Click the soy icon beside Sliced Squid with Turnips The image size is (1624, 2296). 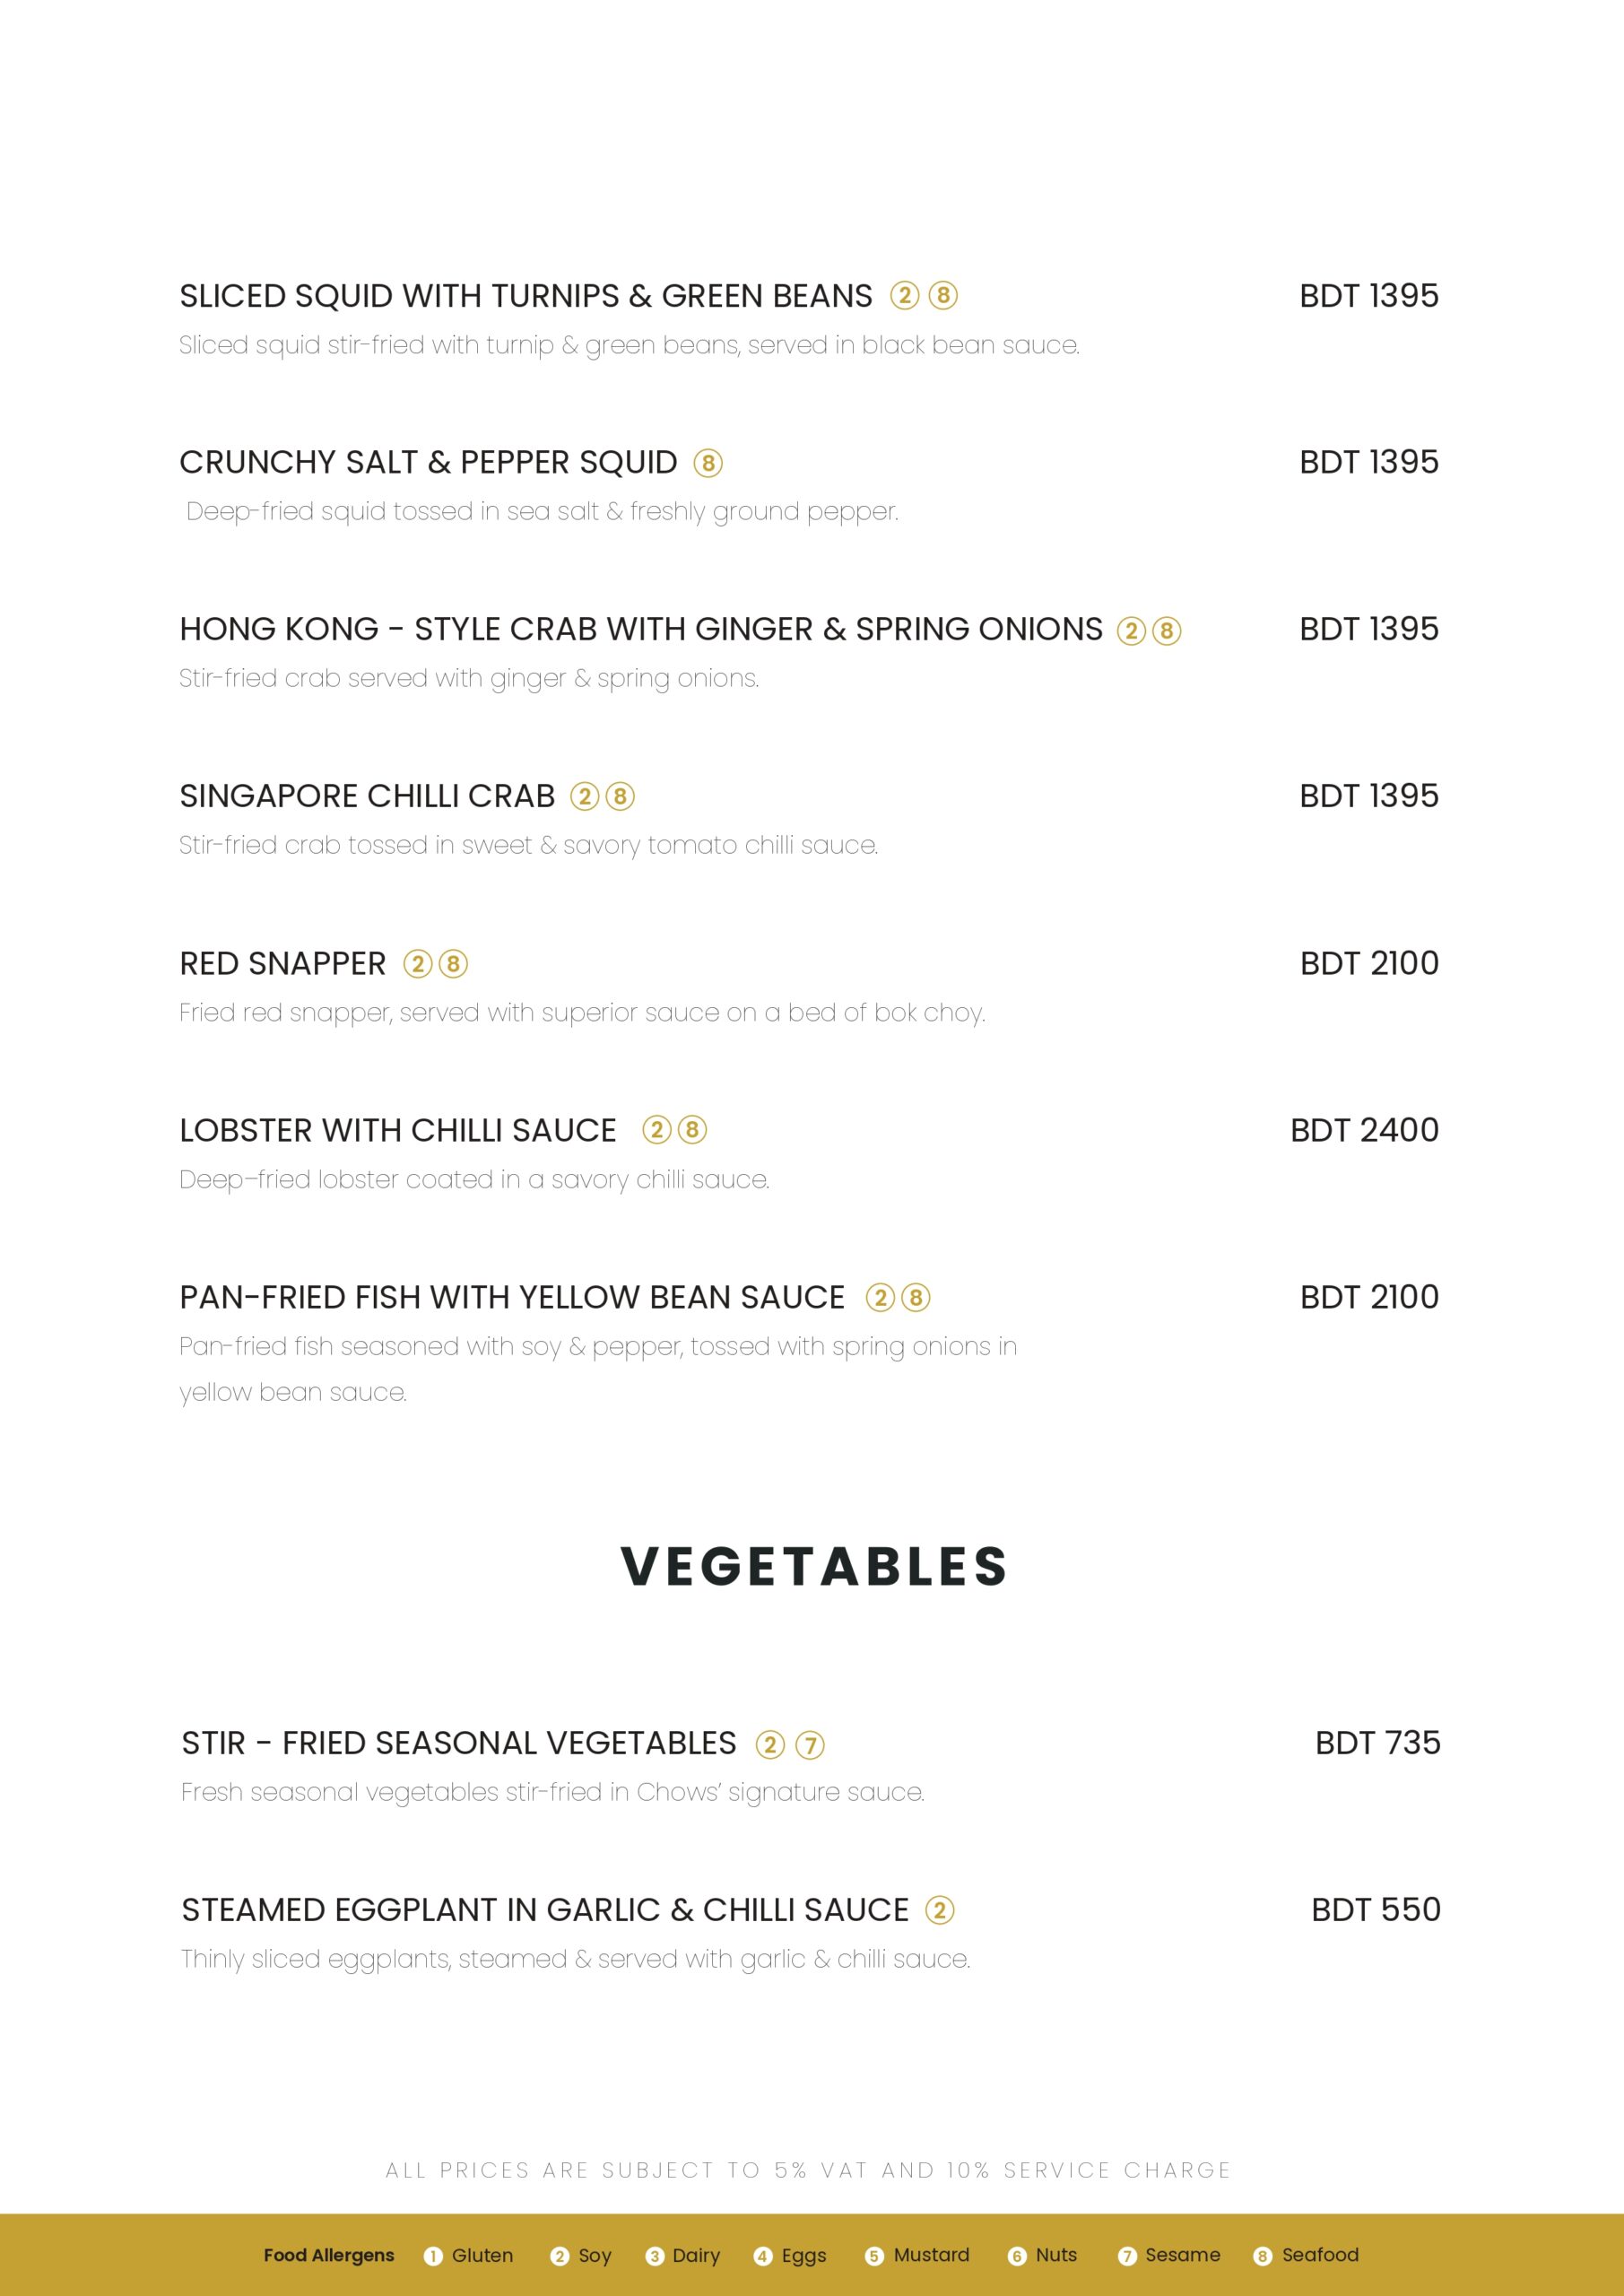[904, 296]
